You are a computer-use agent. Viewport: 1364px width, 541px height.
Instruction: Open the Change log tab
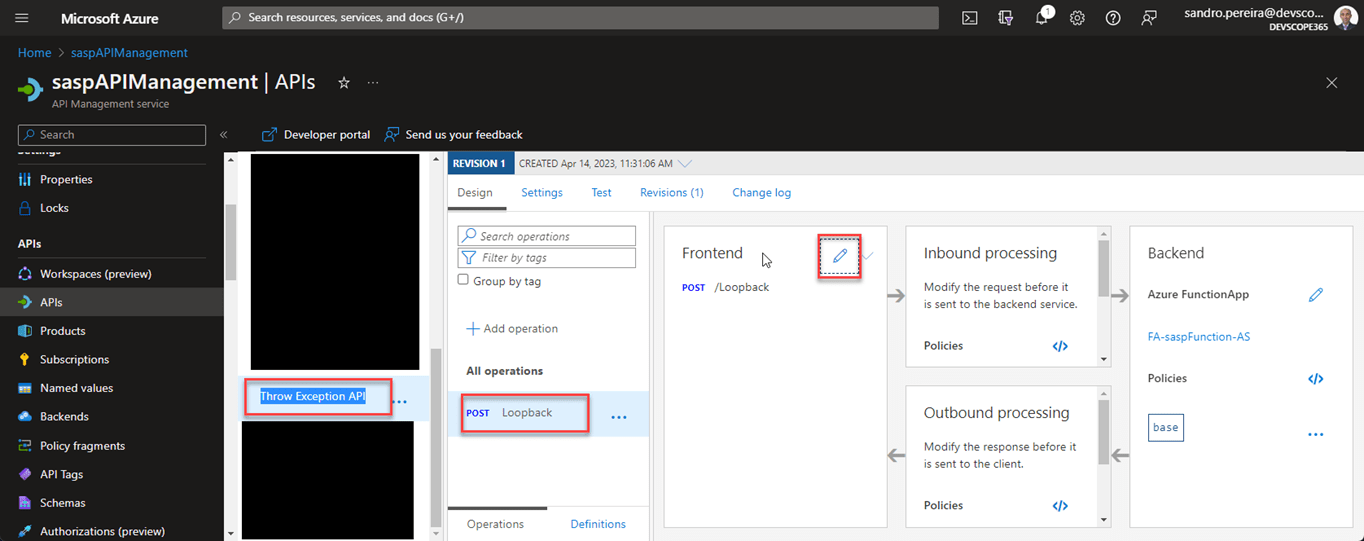point(761,192)
